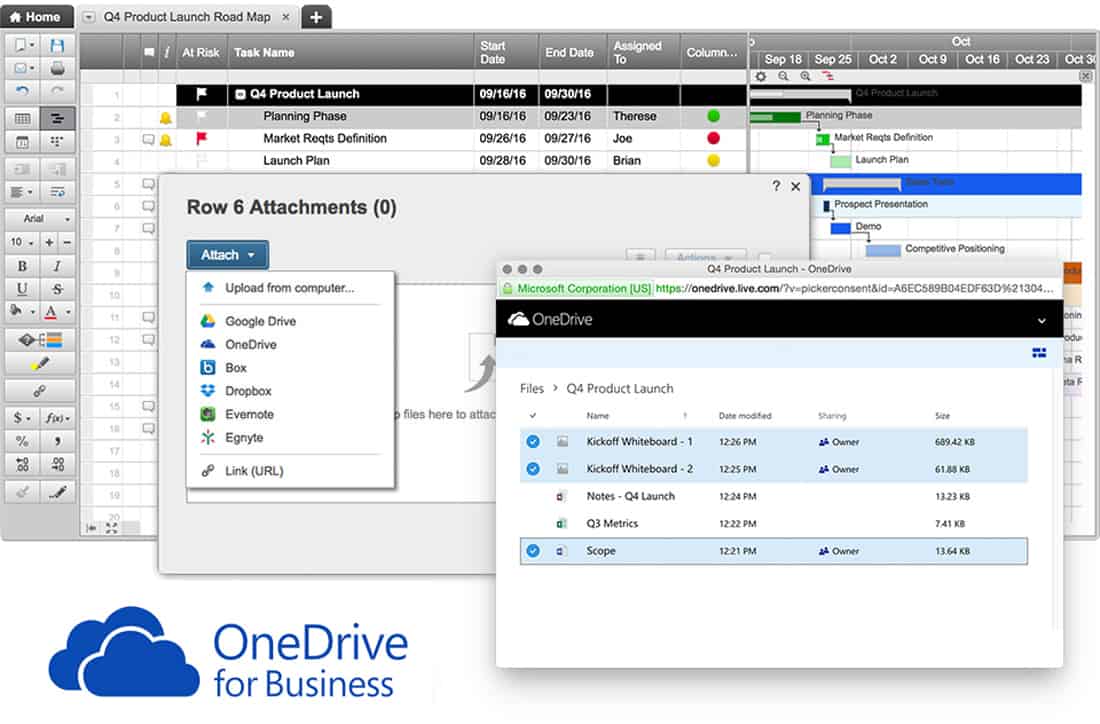Uncheck the Scope file checkbox
This screenshot has height=724, width=1100.
click(x=533, y=551)
